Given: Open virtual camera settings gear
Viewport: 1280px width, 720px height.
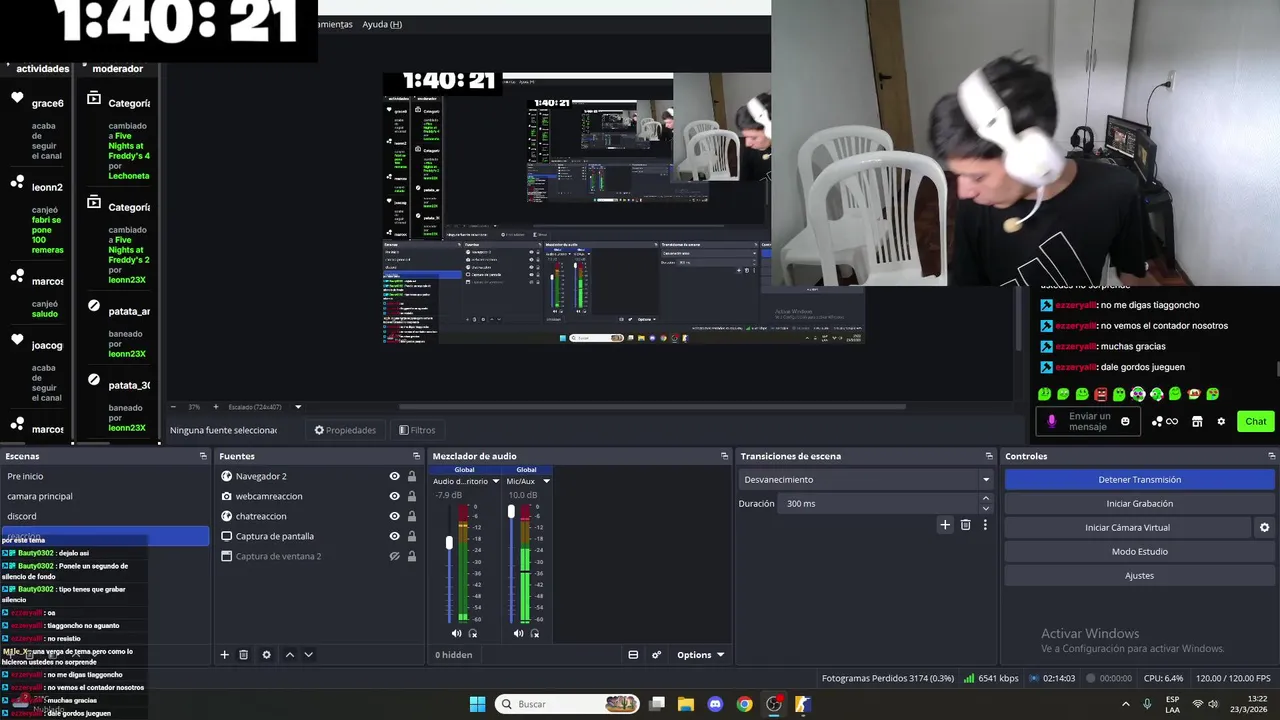Looking at the screenshot, I should pos(1264,528).
